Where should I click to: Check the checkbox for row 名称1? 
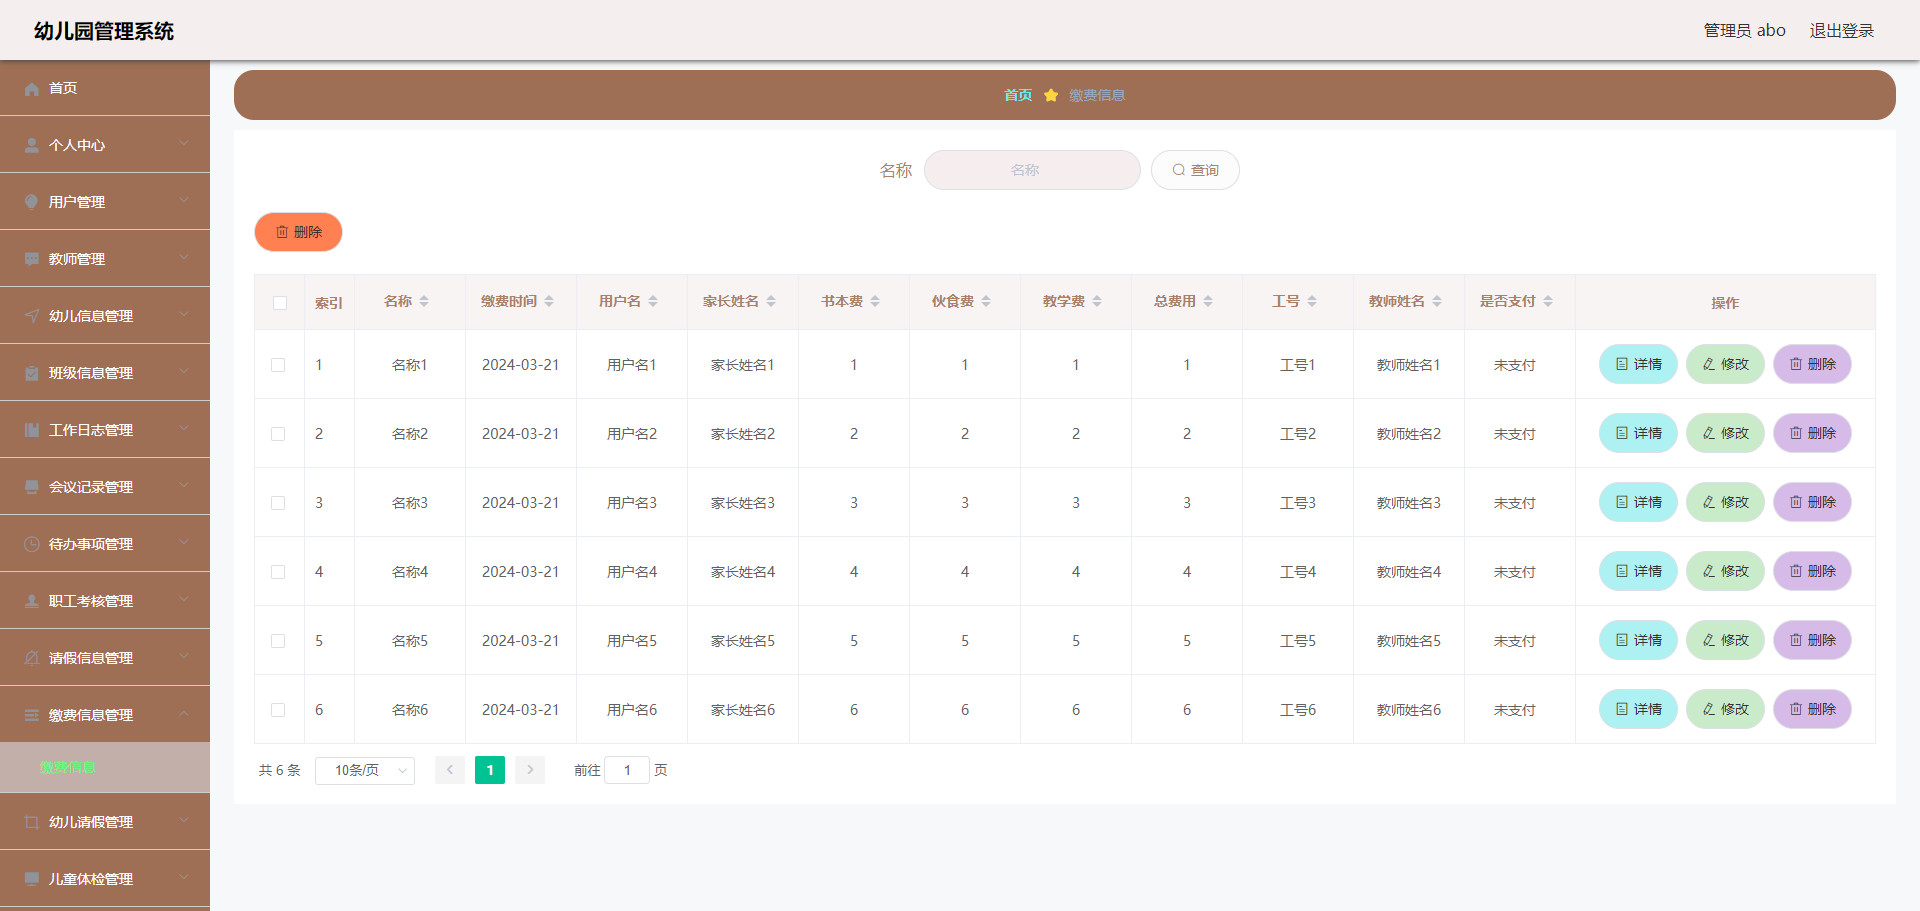(x=278, y=365)
